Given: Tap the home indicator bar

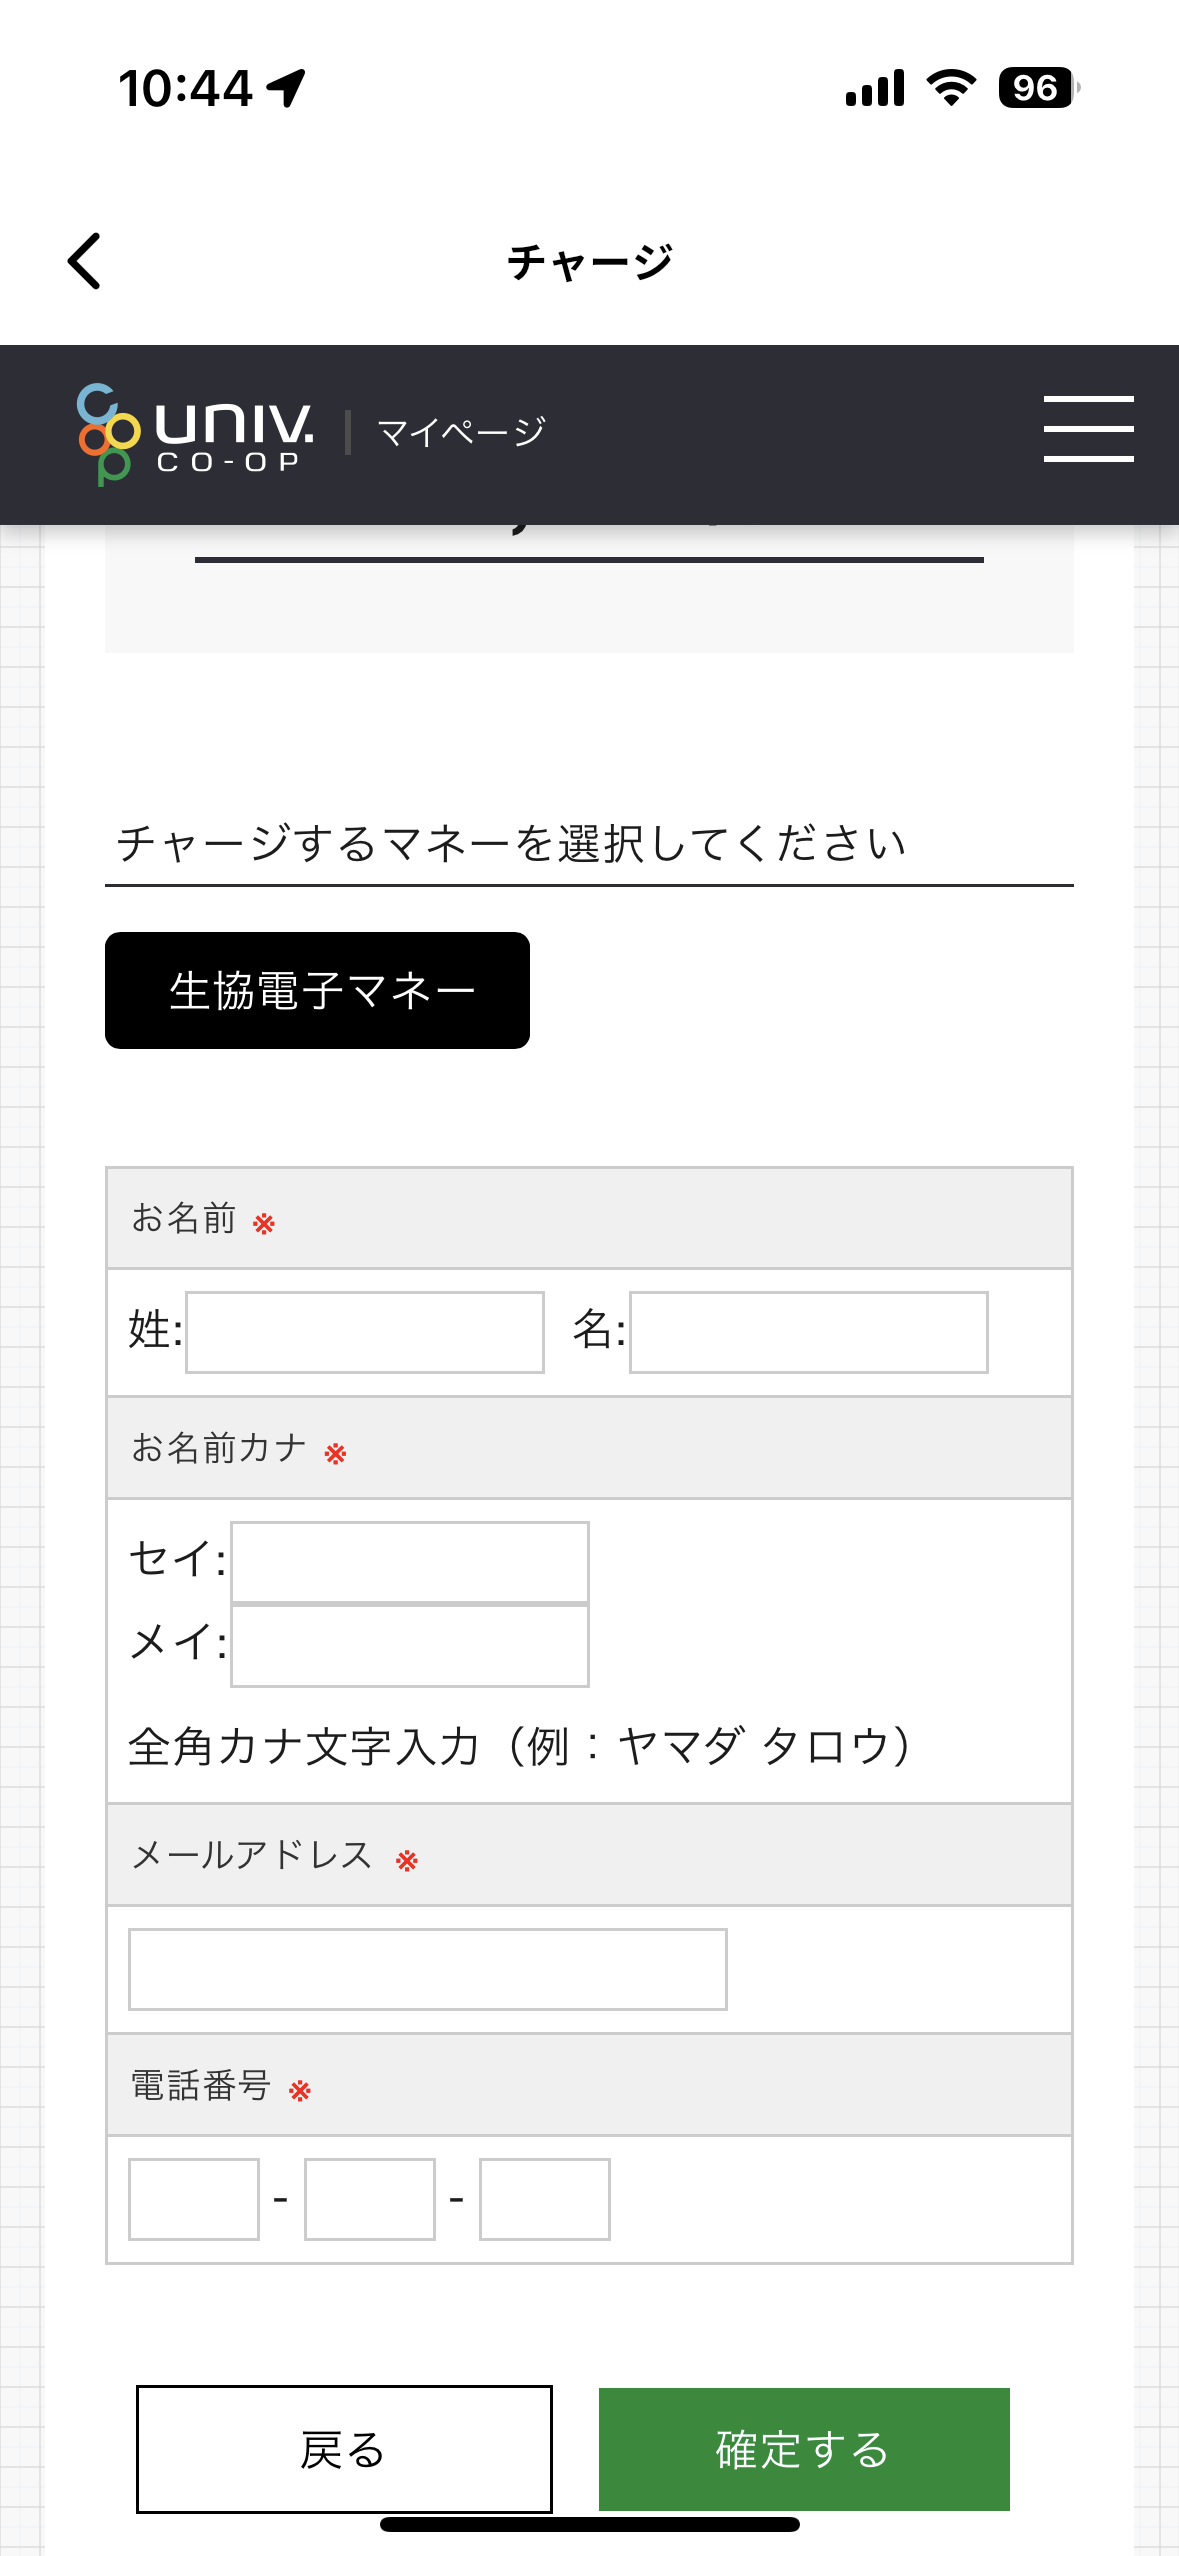Looking at the screenshot, I should (590, 2524).
